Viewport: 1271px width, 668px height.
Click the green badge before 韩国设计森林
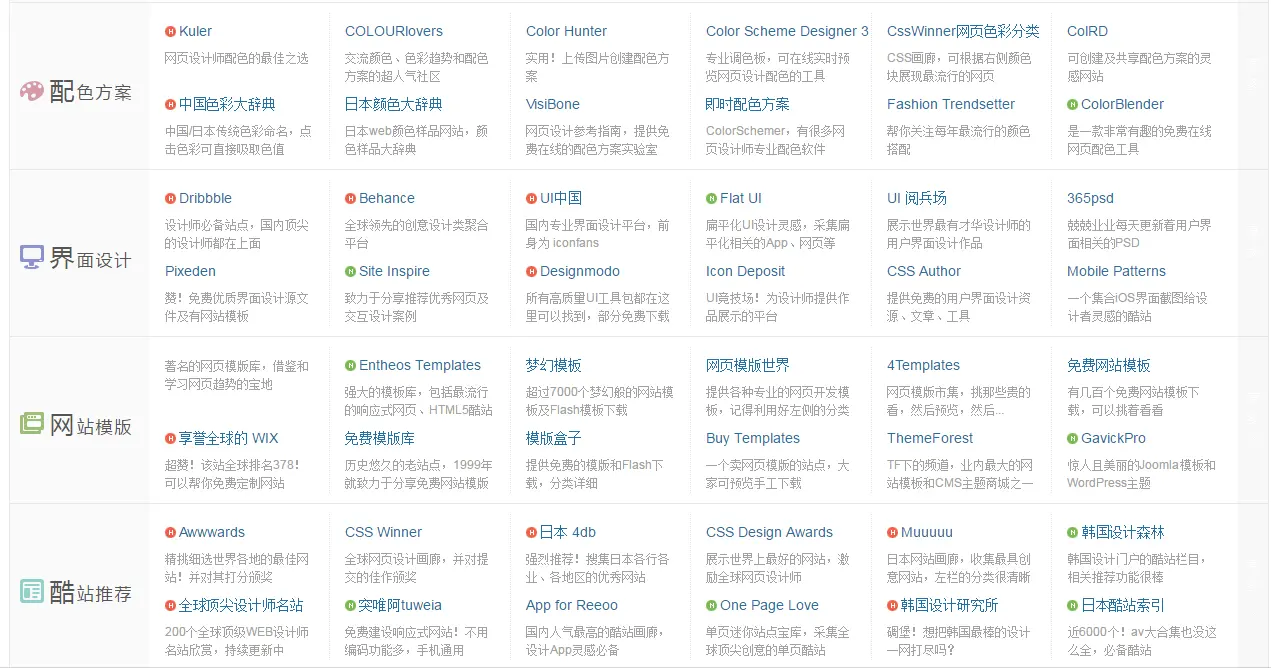pyautogui.click(x=1072, y=532)
